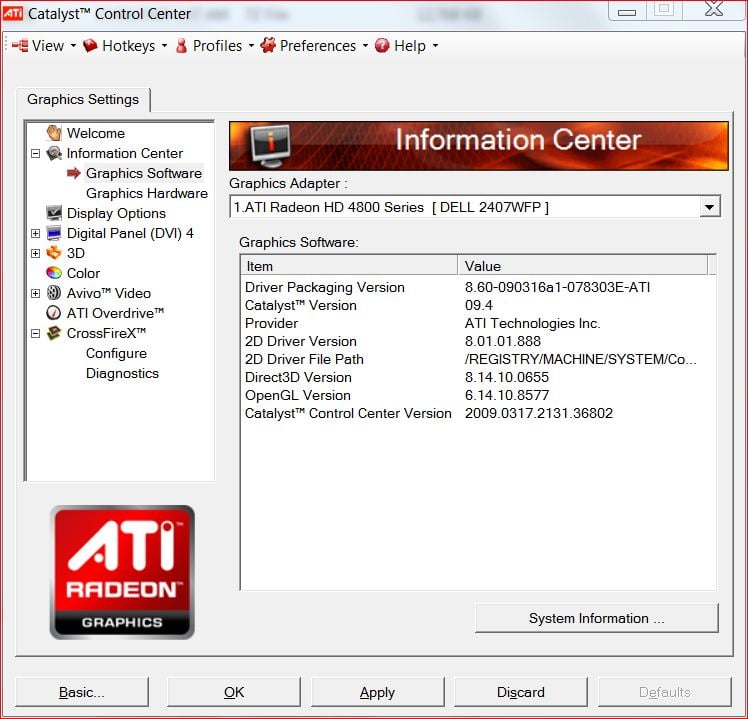Image resolution: width=748 pixels, height=719 pixels.
Task: Open the Help menu
Action: (406, 46)
